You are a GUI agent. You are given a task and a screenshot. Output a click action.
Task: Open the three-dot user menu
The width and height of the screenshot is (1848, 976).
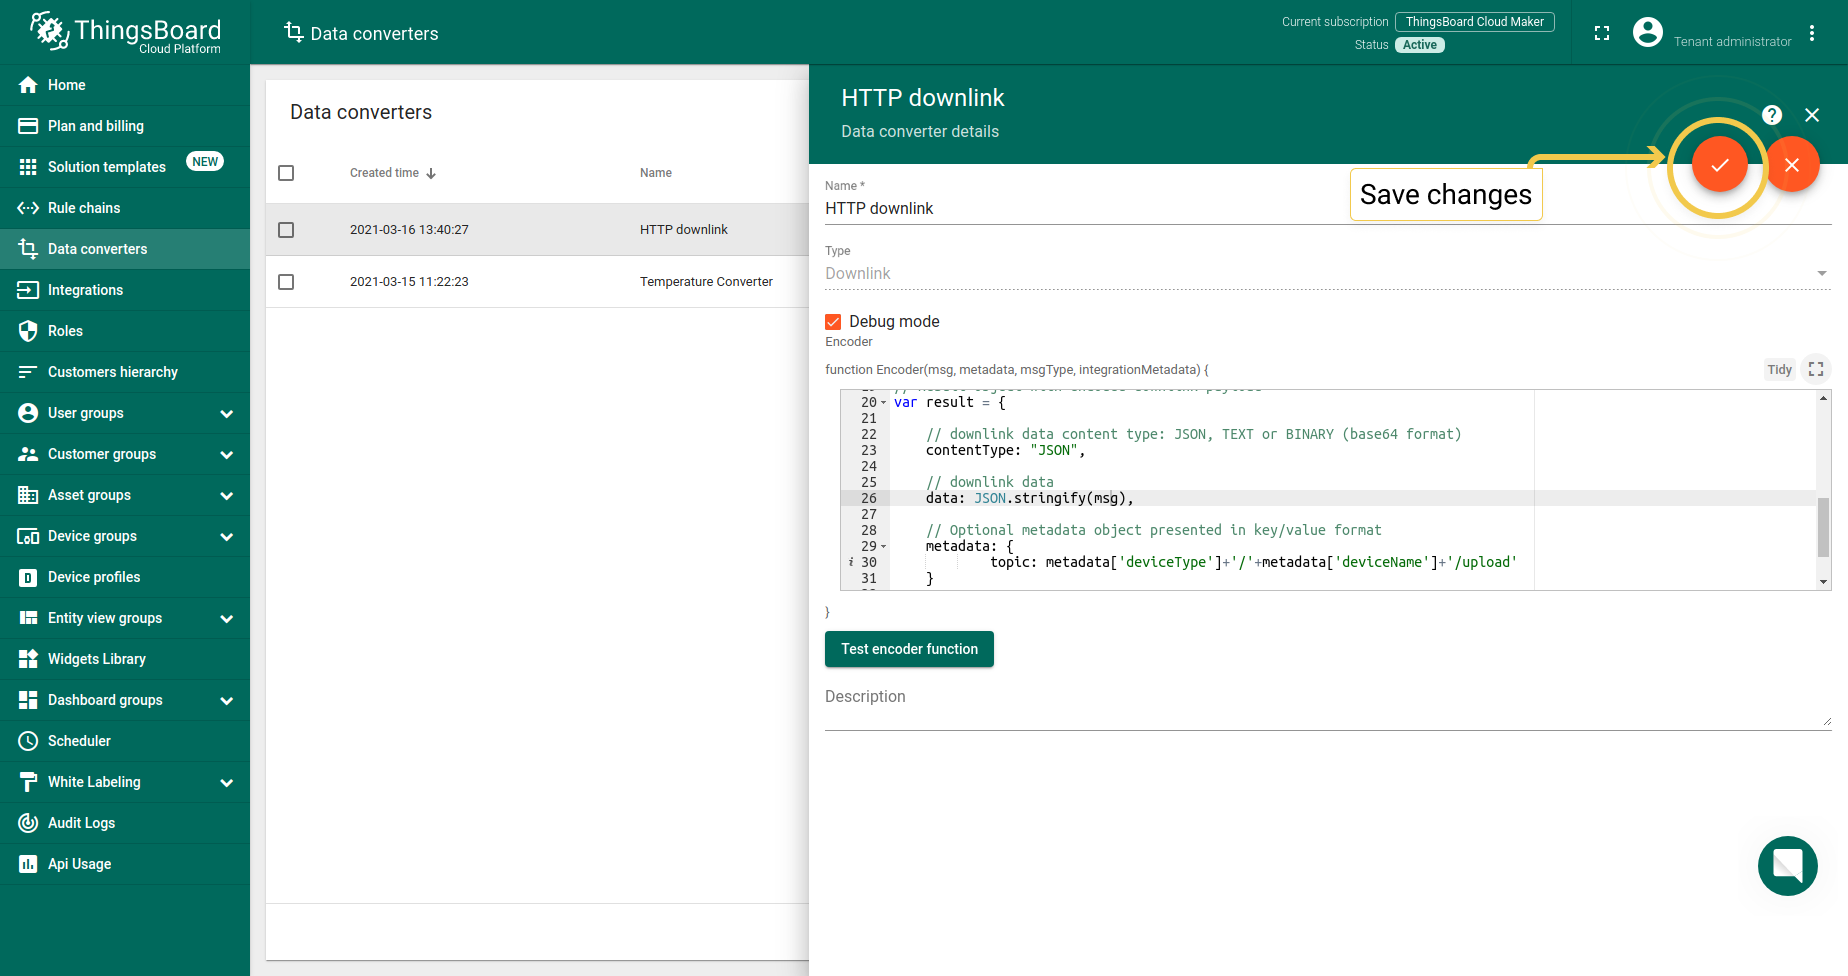(x=1812, y=33)
